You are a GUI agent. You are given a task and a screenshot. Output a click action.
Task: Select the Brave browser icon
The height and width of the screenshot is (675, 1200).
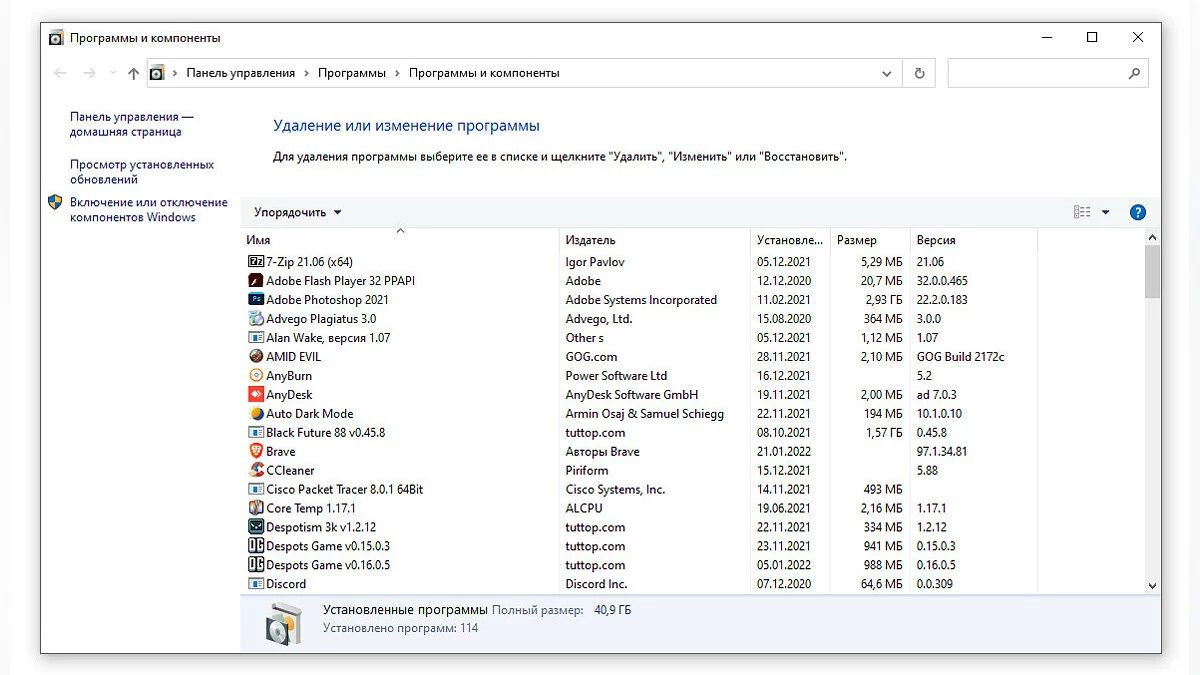(x=256, y=452)
